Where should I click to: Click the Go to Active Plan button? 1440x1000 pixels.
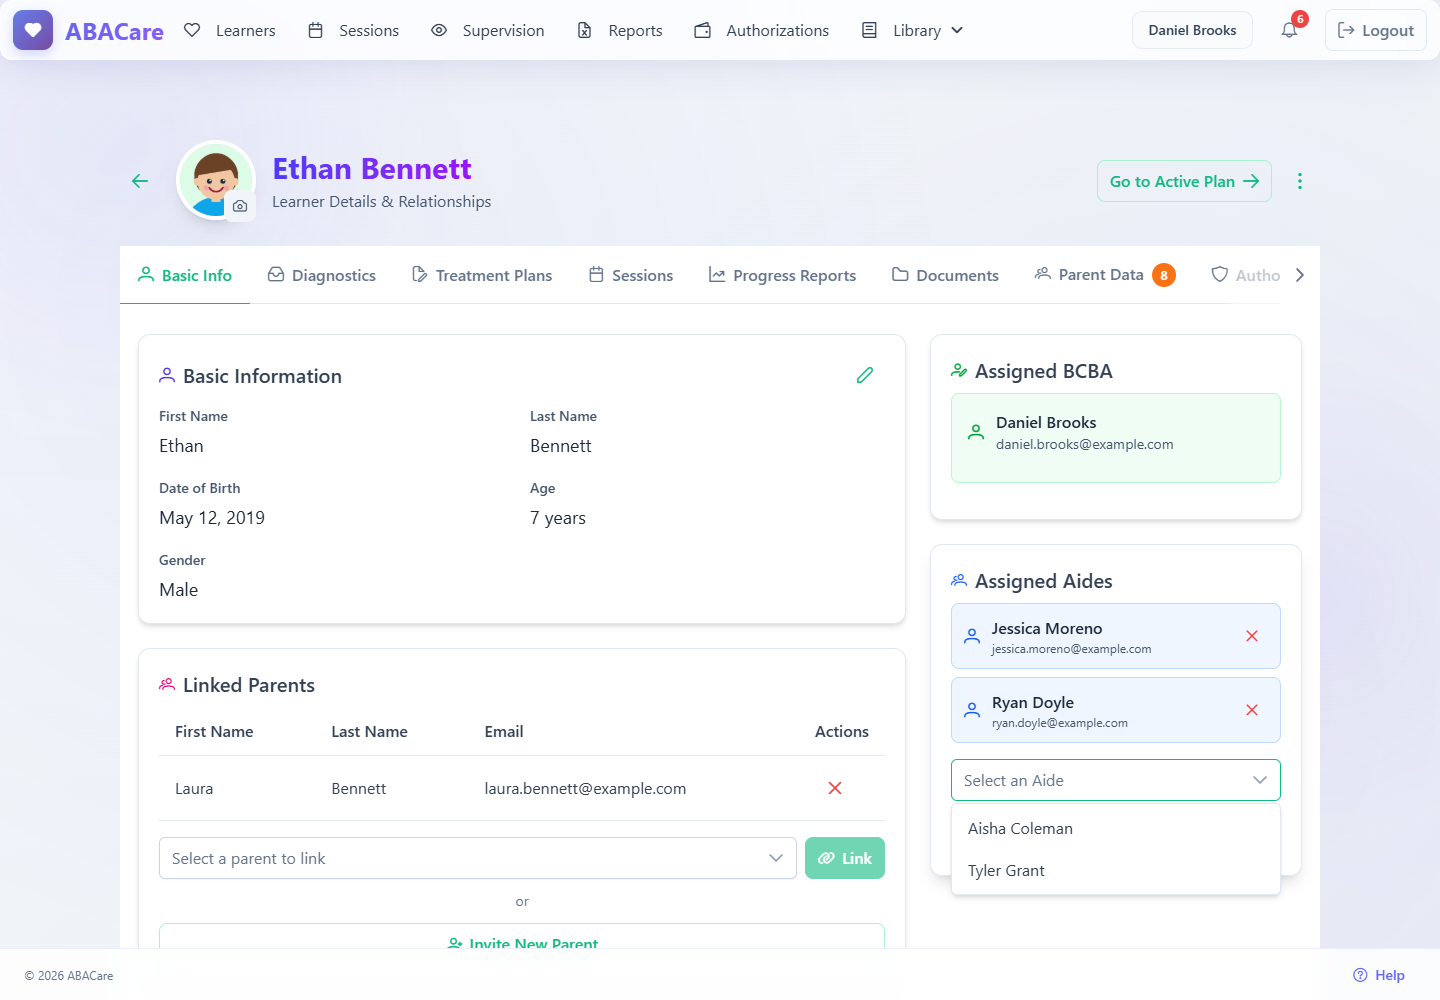(x=1184, y=181)
